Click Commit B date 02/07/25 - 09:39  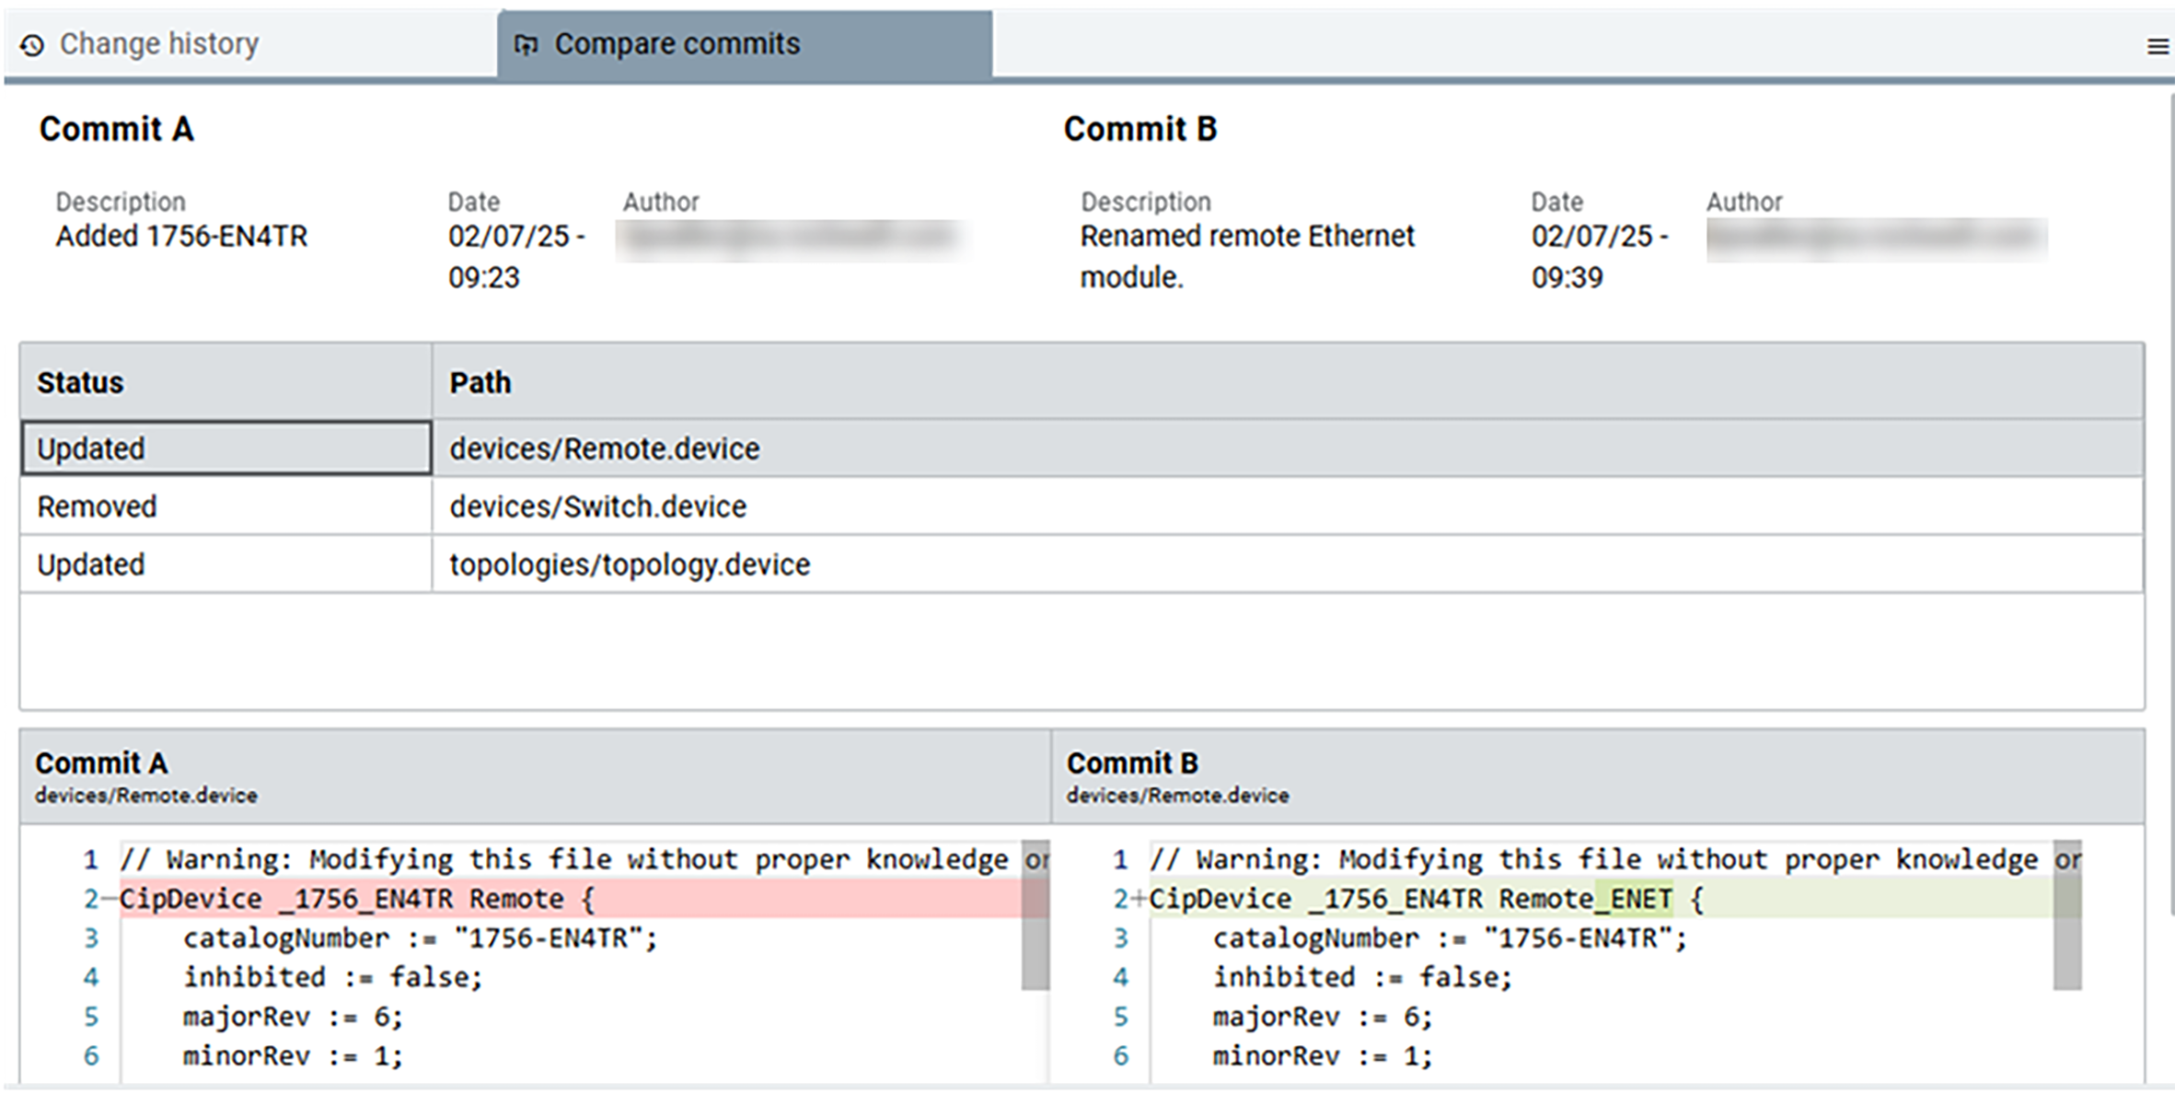pos(1599,256)
